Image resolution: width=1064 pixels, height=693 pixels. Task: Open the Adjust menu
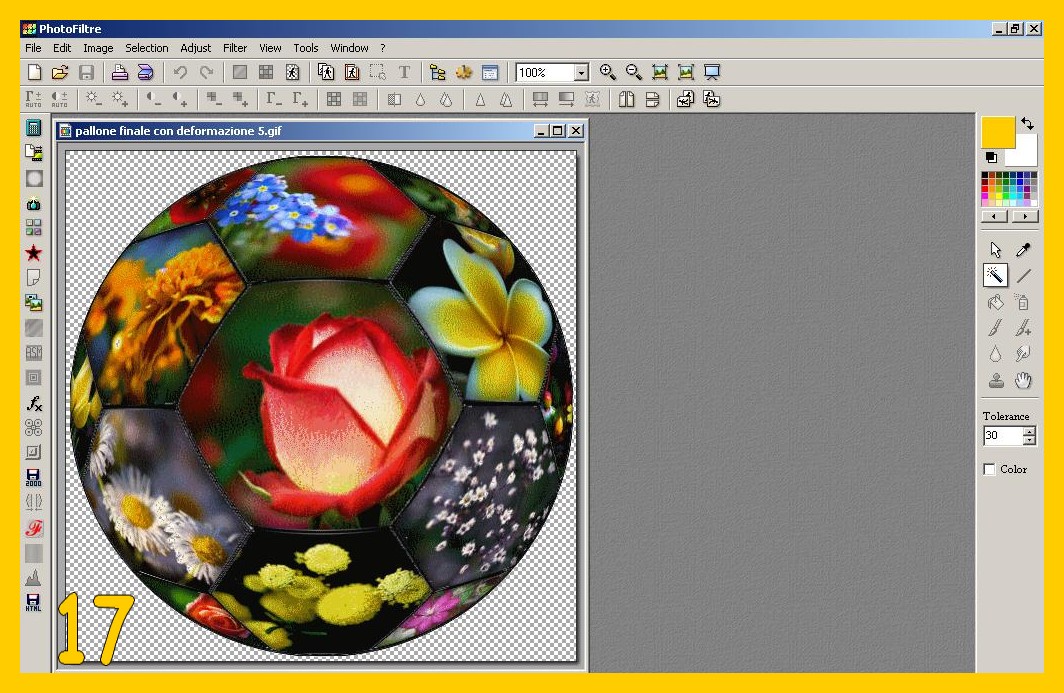click(195, 48)
